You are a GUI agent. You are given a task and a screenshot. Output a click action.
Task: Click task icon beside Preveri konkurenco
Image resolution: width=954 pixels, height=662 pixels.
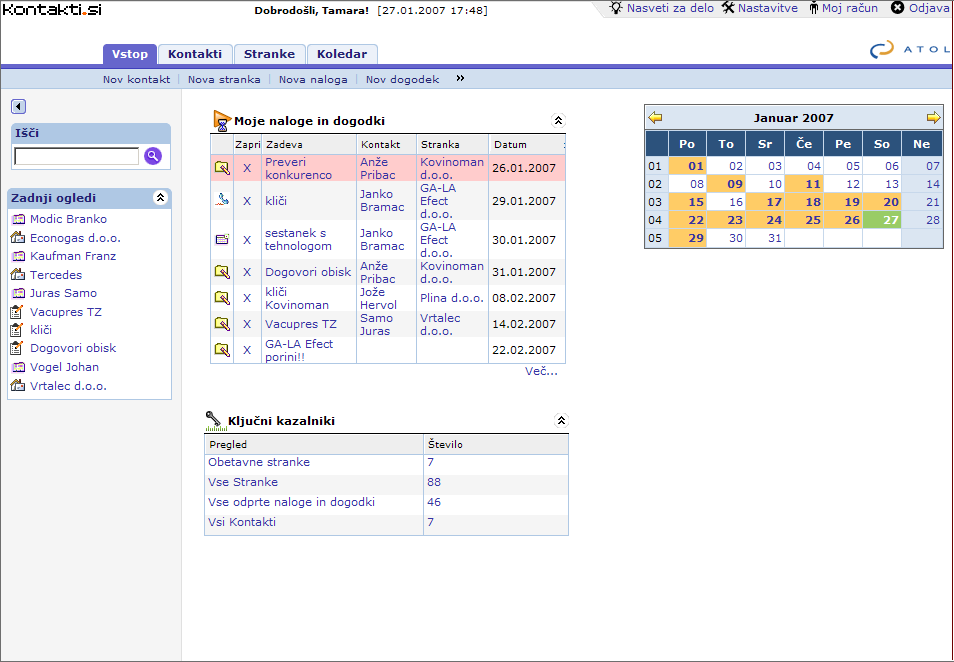coord(222,168)
